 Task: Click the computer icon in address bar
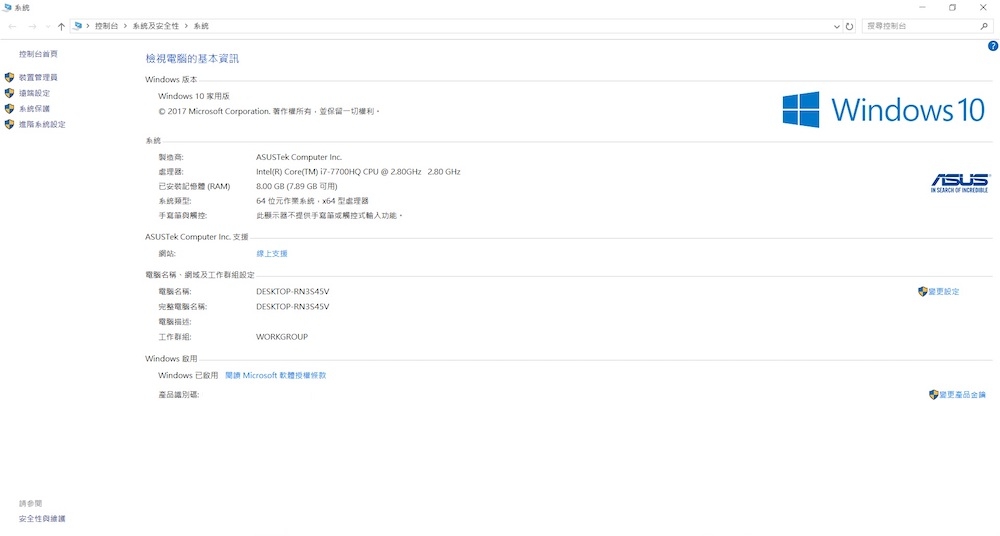pos(78,26)
